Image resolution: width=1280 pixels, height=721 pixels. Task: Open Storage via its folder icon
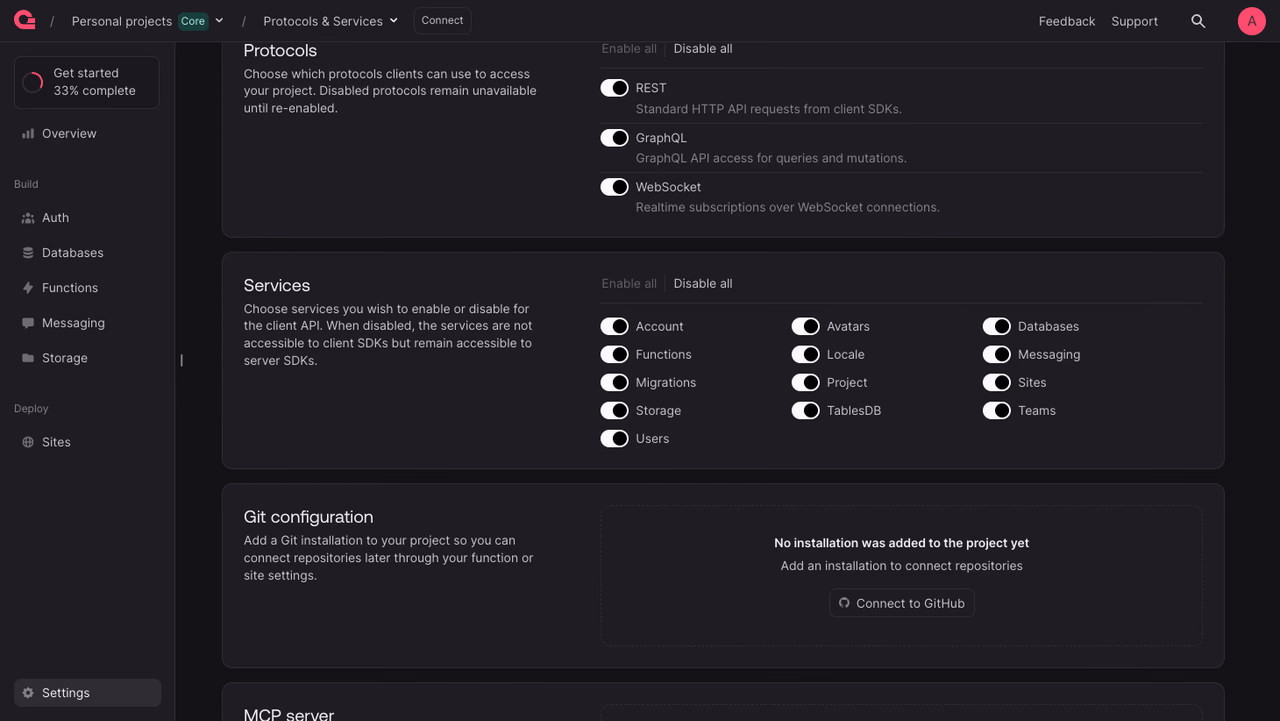click(28, 358)
